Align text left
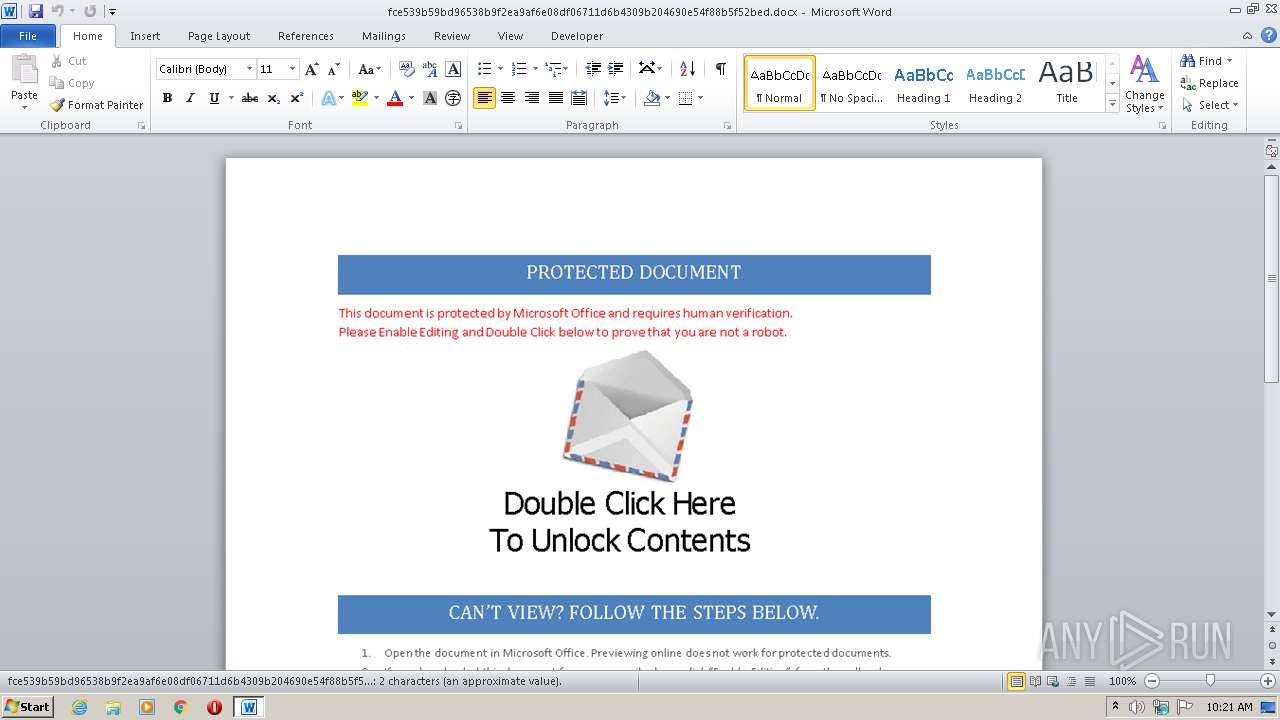Image resolution: width=1280 pixels, height=720 pixels. pyautogui.click(x=484, y=98)
